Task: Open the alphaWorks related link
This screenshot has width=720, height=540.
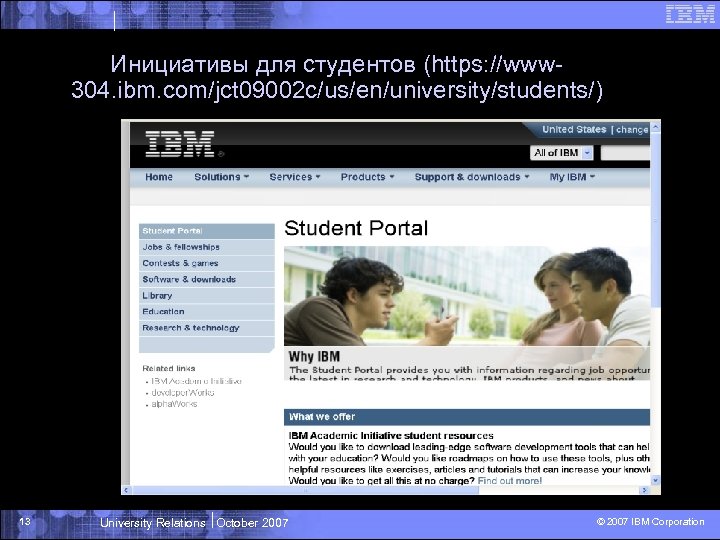Action: 174,404
